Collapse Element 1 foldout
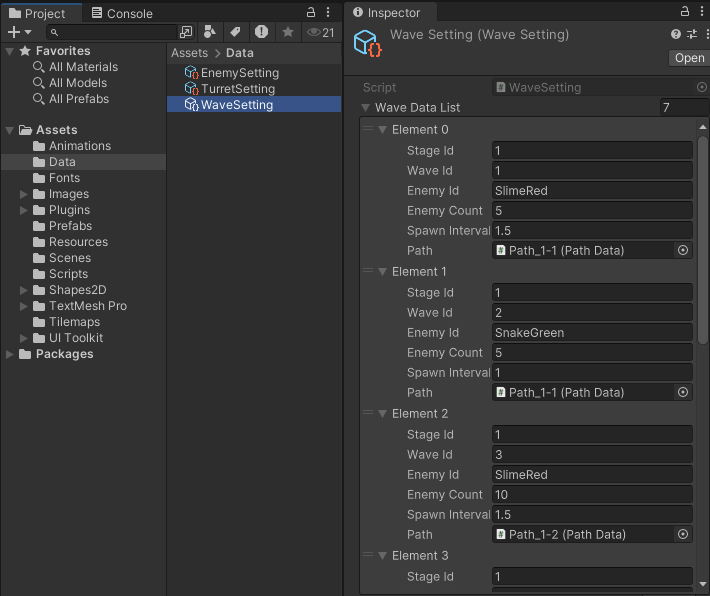This screenshot has height=596, width=710. 382,272
